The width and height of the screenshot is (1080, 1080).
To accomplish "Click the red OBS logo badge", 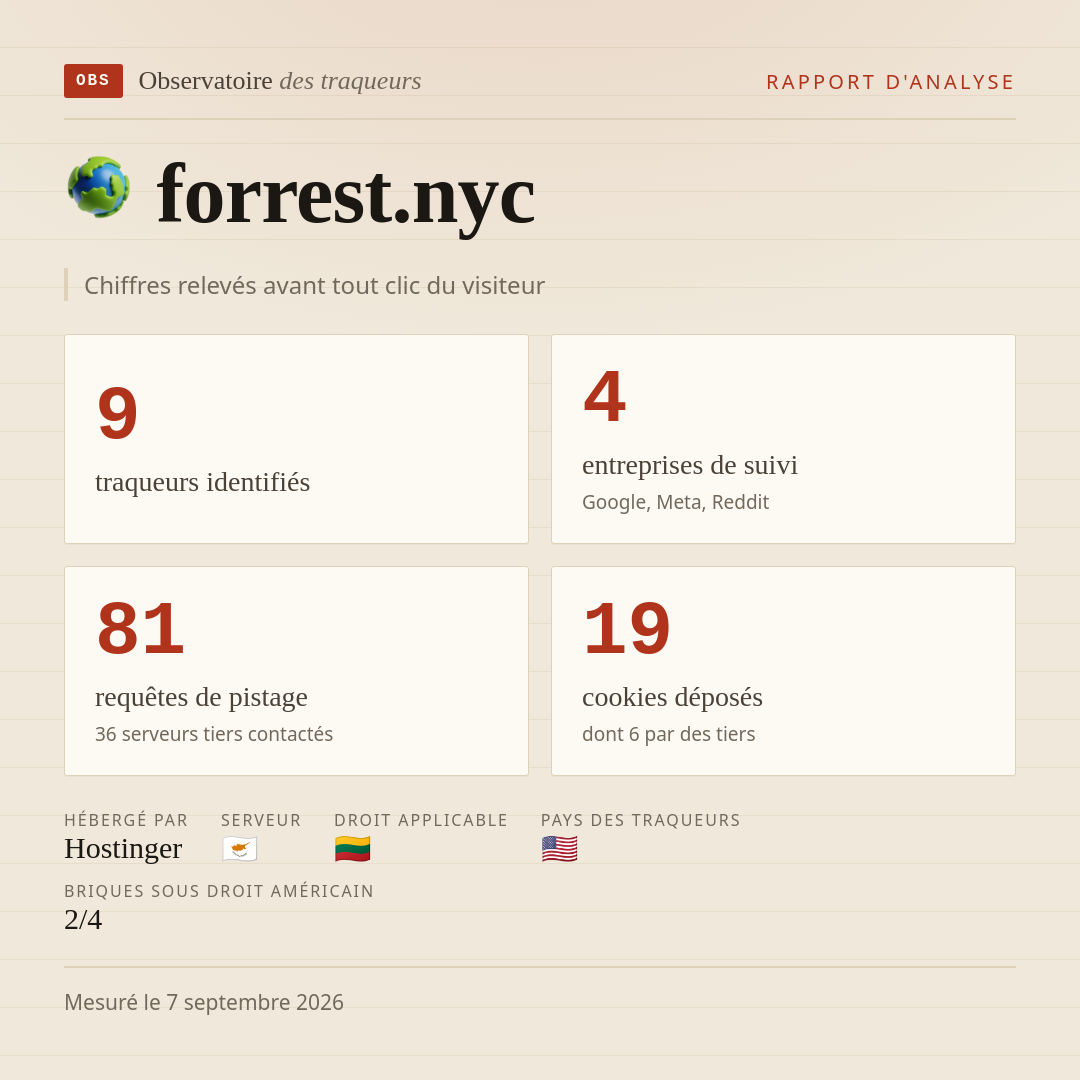I will tap(94, 81).
